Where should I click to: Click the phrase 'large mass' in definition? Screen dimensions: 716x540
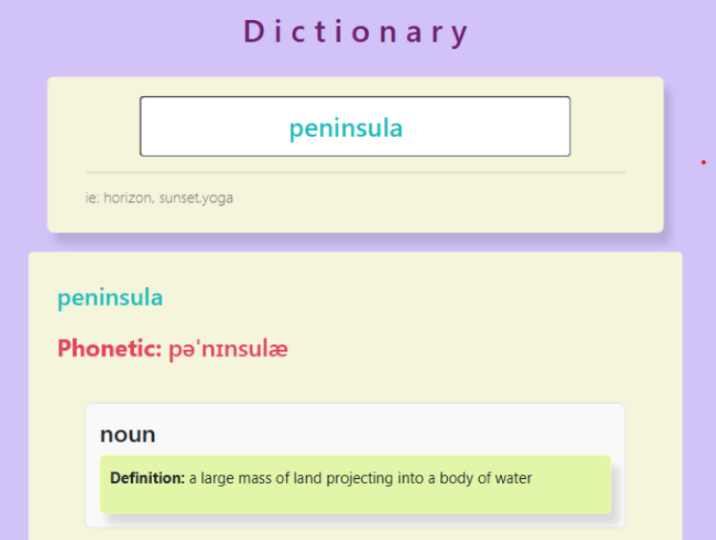234,478
